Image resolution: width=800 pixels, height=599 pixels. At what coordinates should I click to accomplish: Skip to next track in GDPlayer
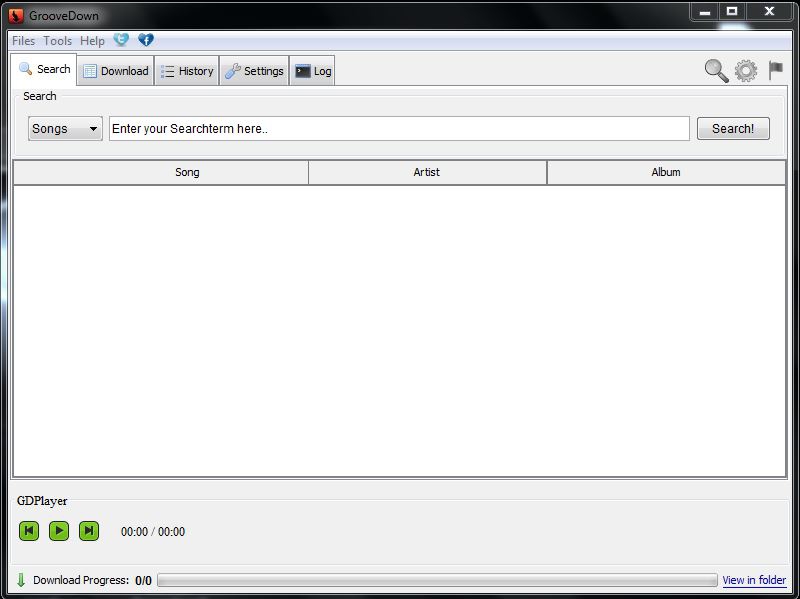click(x=89, y=531)
